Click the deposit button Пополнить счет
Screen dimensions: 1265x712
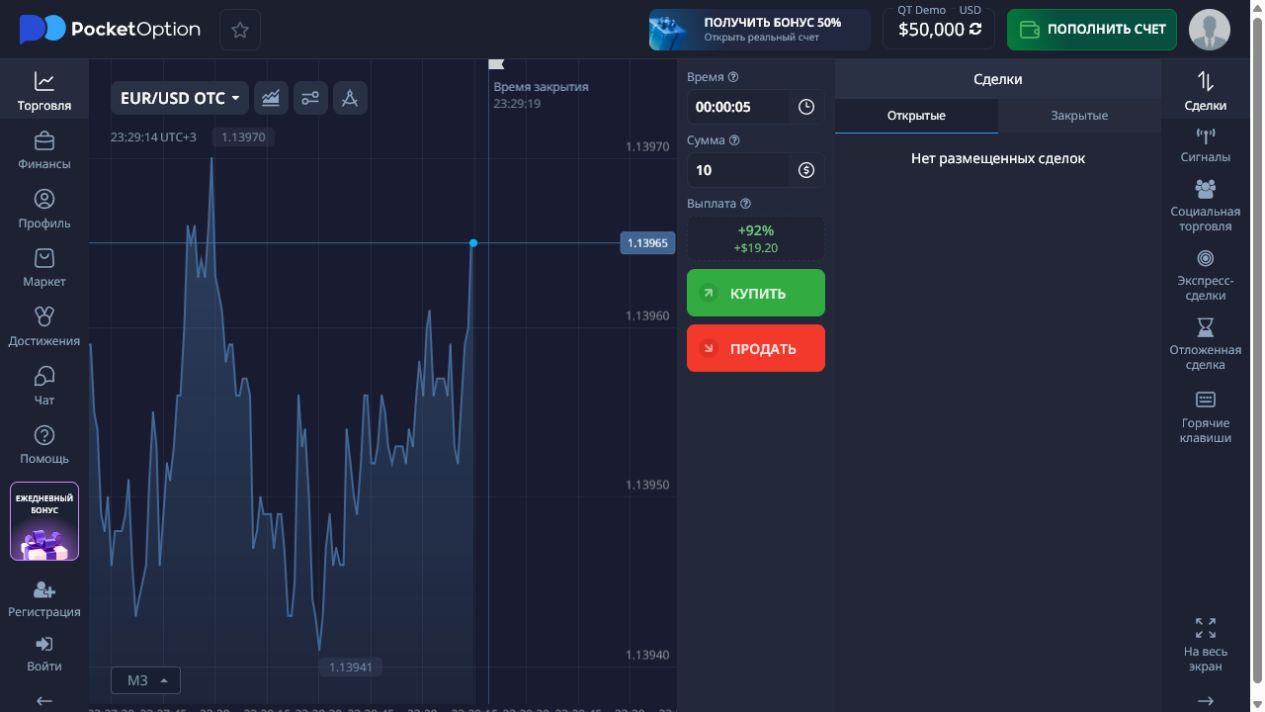coord(1092,29)
